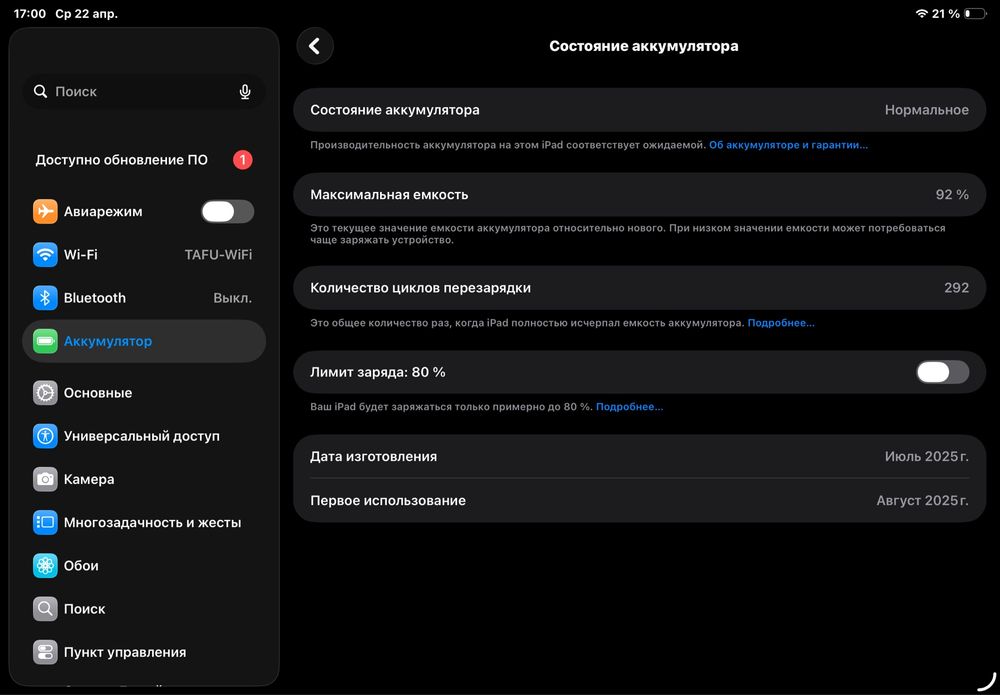Tap the Wallpaper flower icon
Screen dimensions: 1000x695
[x=45, y=566]
